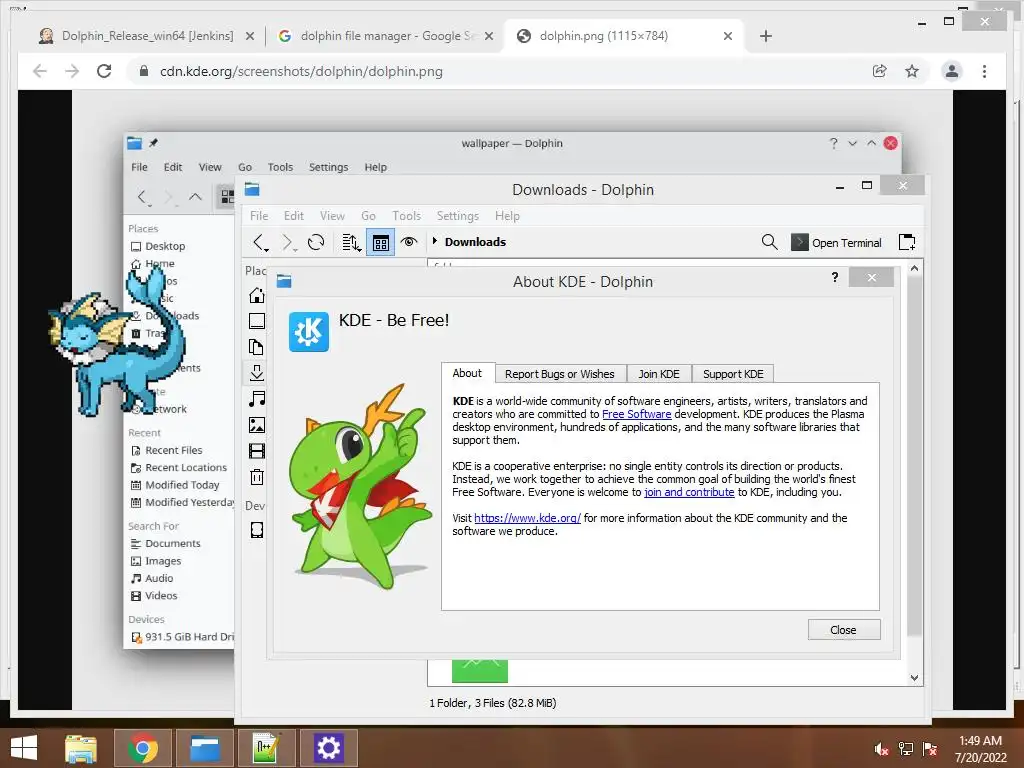1024x768 pixels.
Task: Click the question mark help button in About KDE
Action: click(835, 277)
